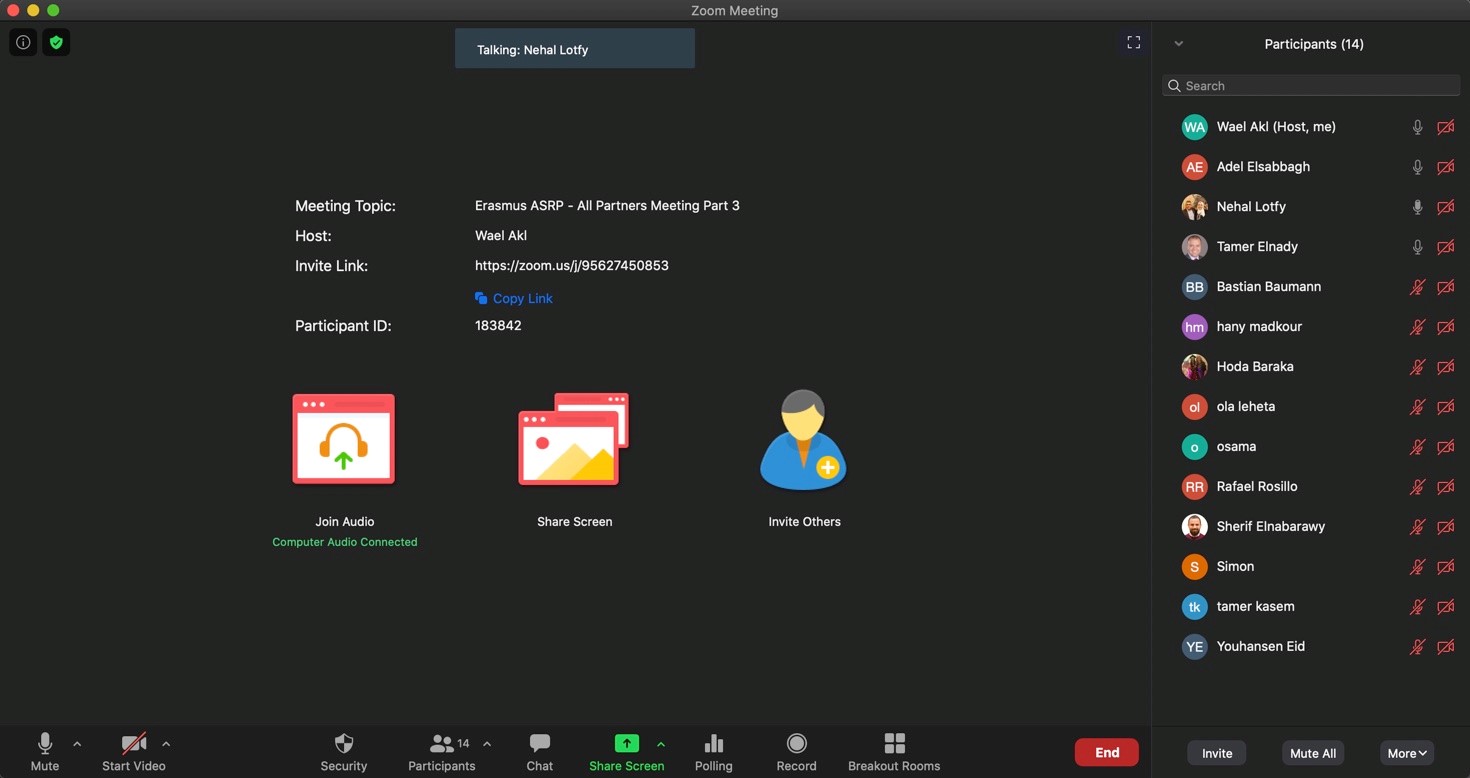
Task: Click the "Computer Audio Connected" status text
Action: pos(344,542)
